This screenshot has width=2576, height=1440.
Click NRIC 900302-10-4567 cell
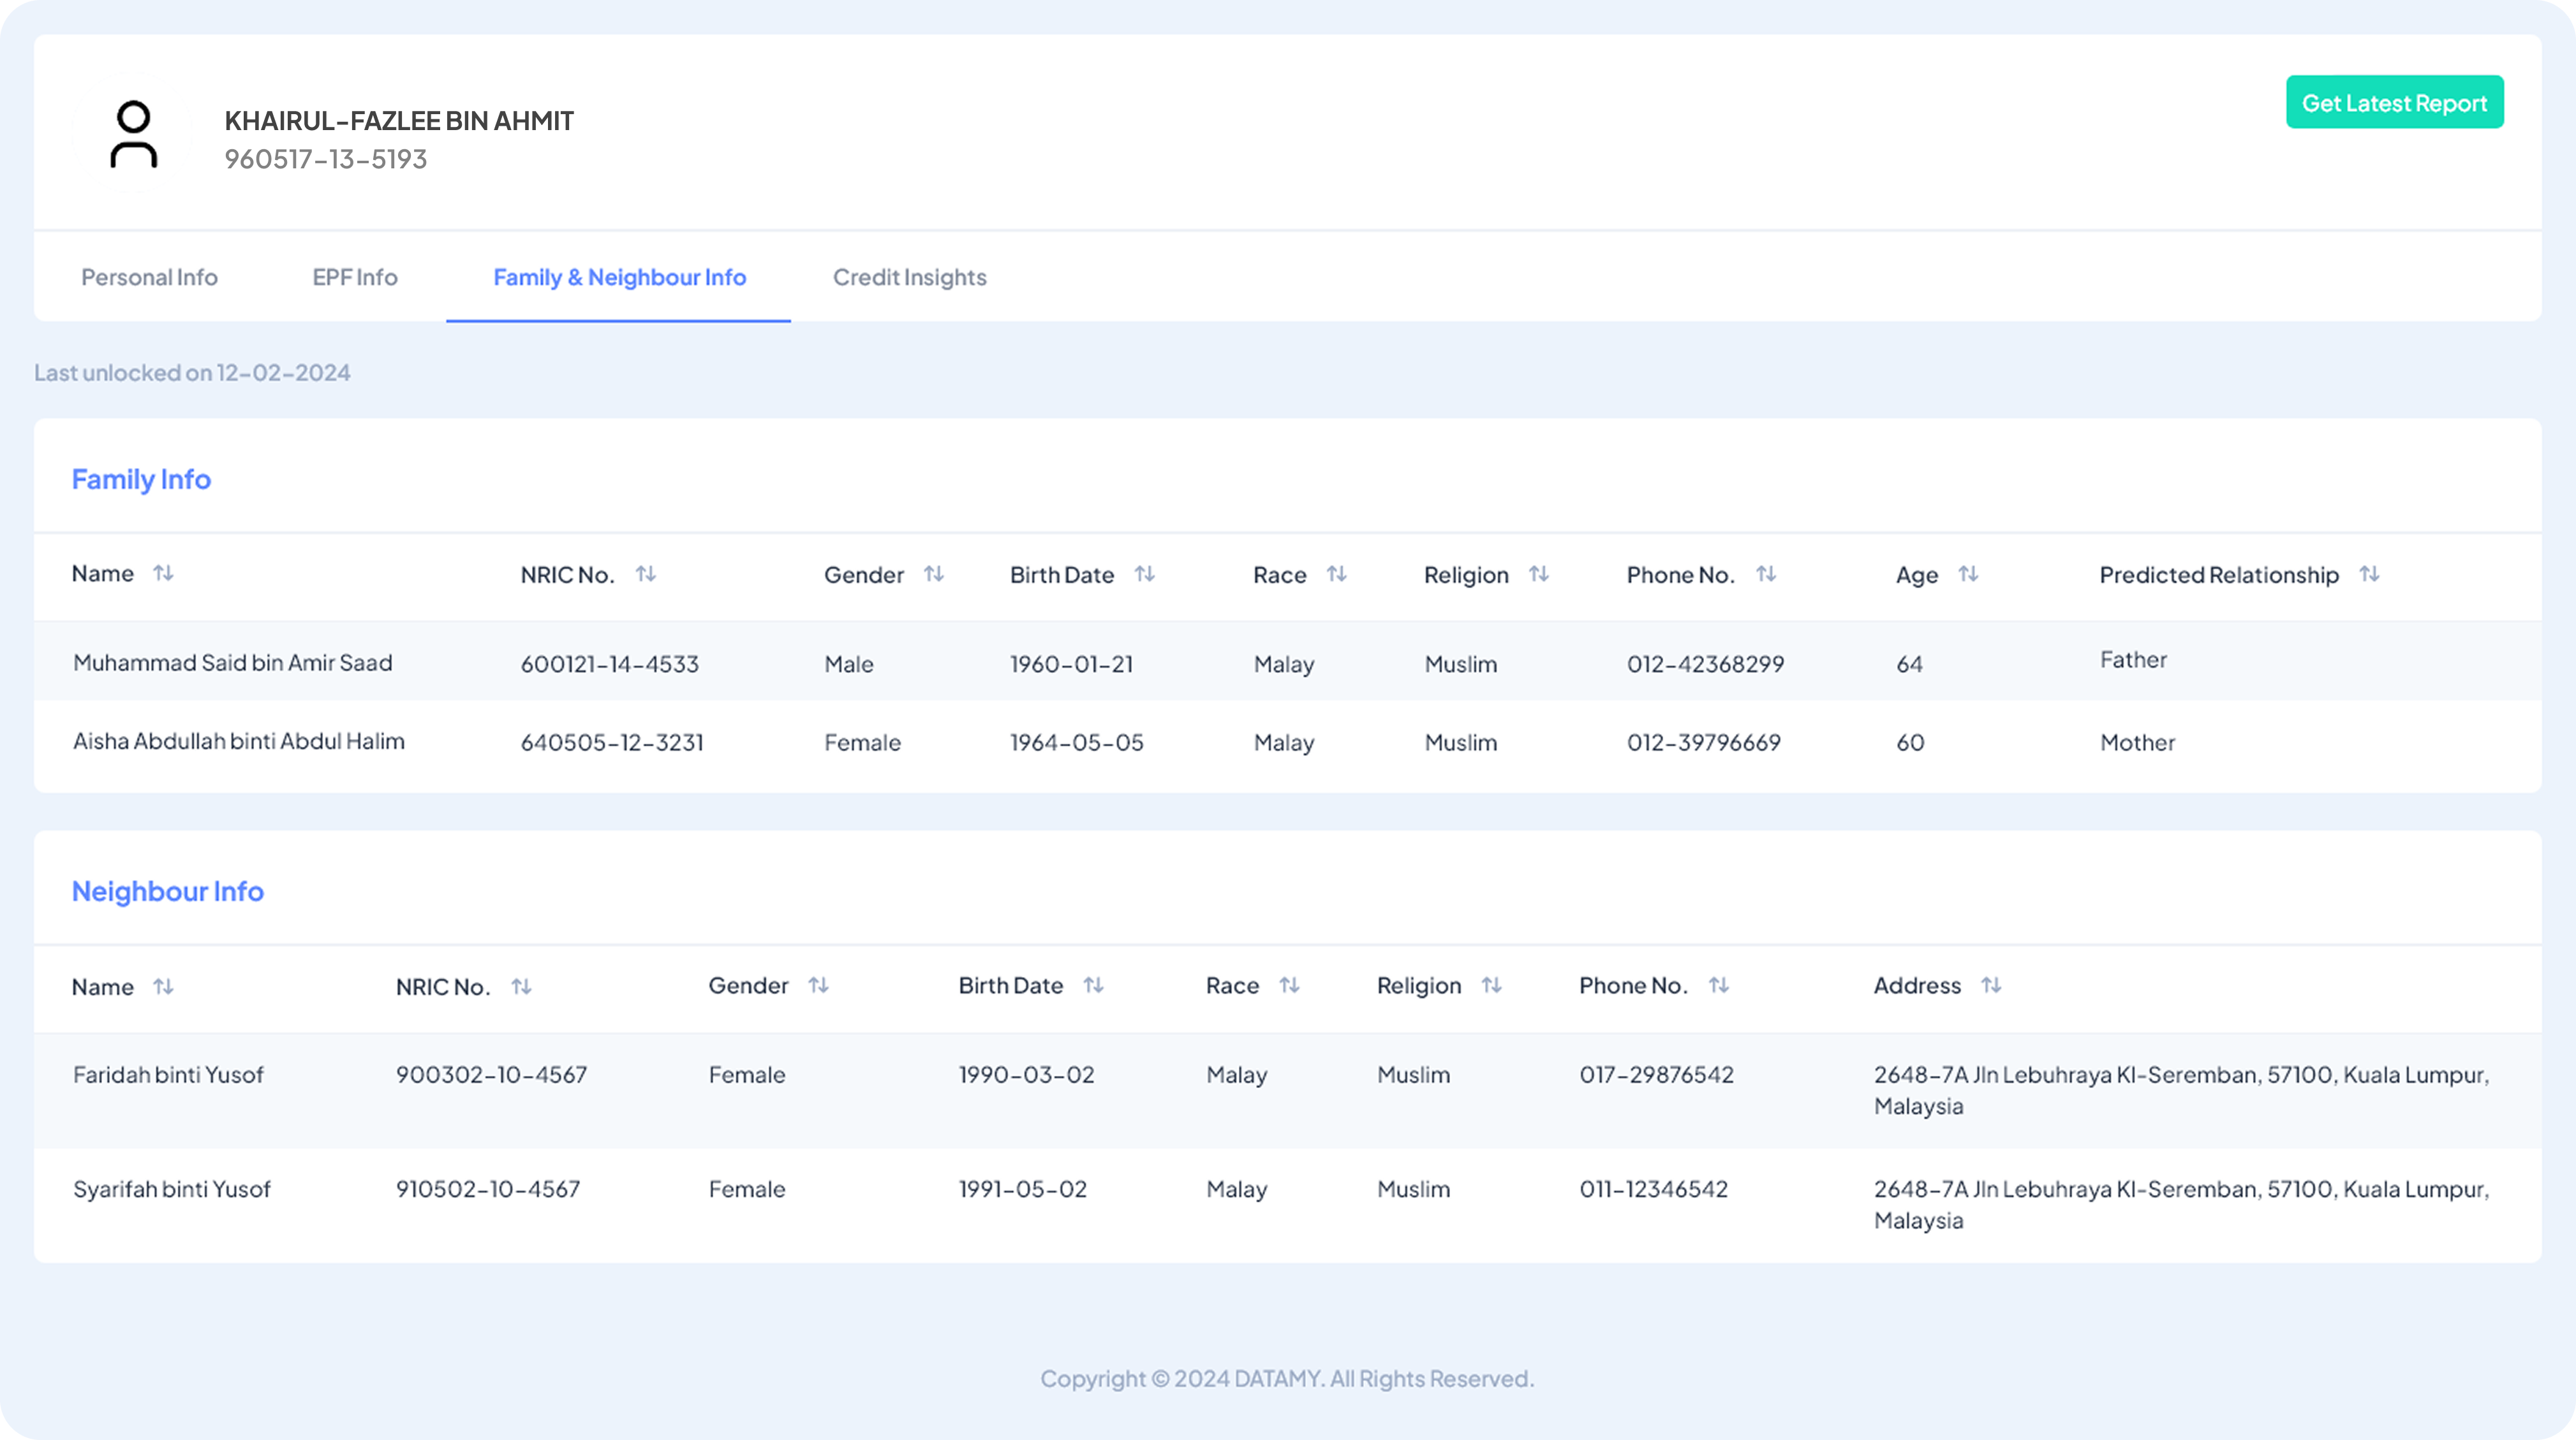[x=491, y=1075]
